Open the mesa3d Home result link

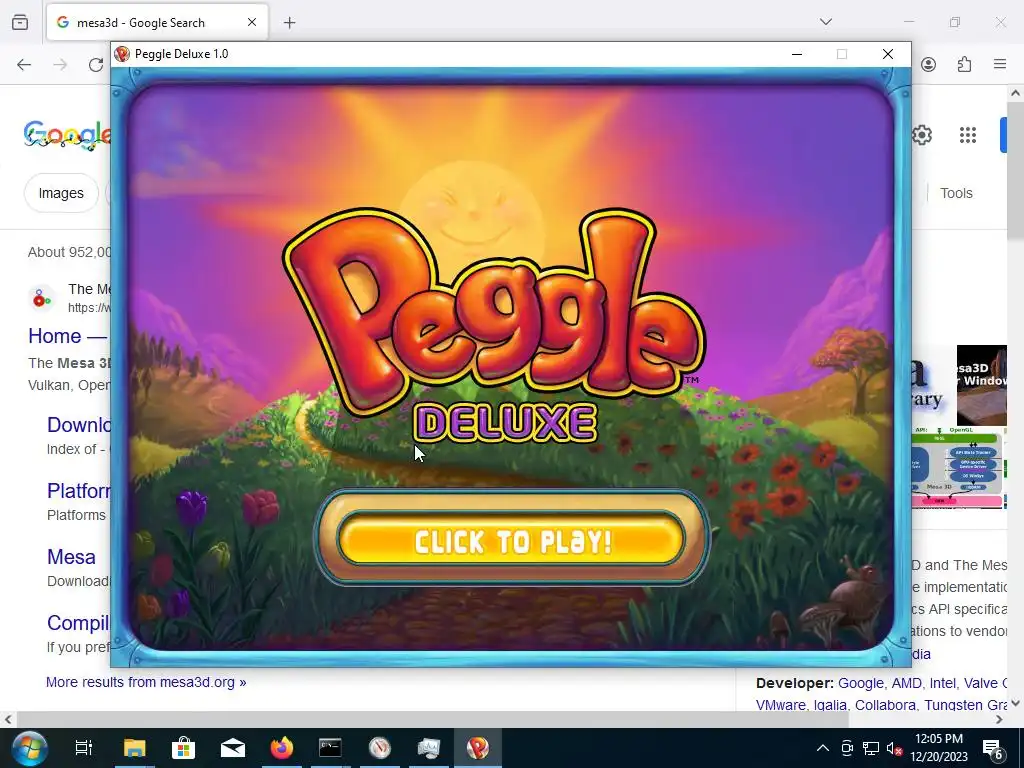(x=67, y=336)
